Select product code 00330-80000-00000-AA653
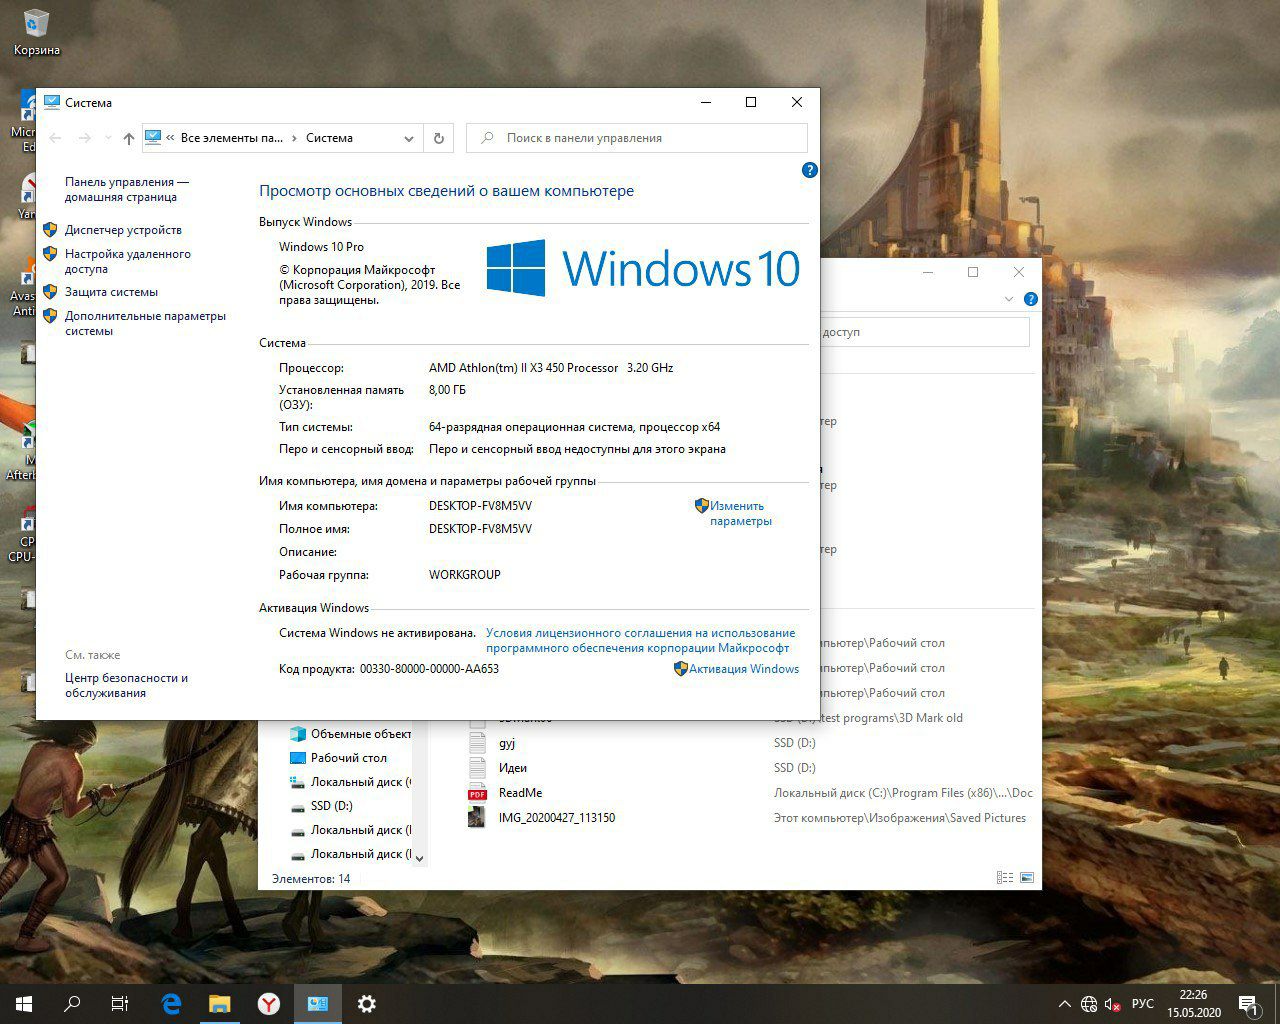This screenshot has width=1280, height=1024. click(x=429, y=669)
